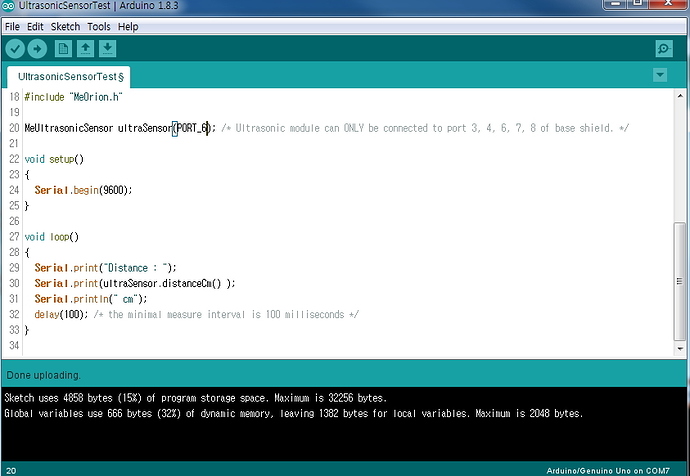The height and width of the screenshot is (476, 690).
Task: Open the Tools menu
Action: pos(99,27)
